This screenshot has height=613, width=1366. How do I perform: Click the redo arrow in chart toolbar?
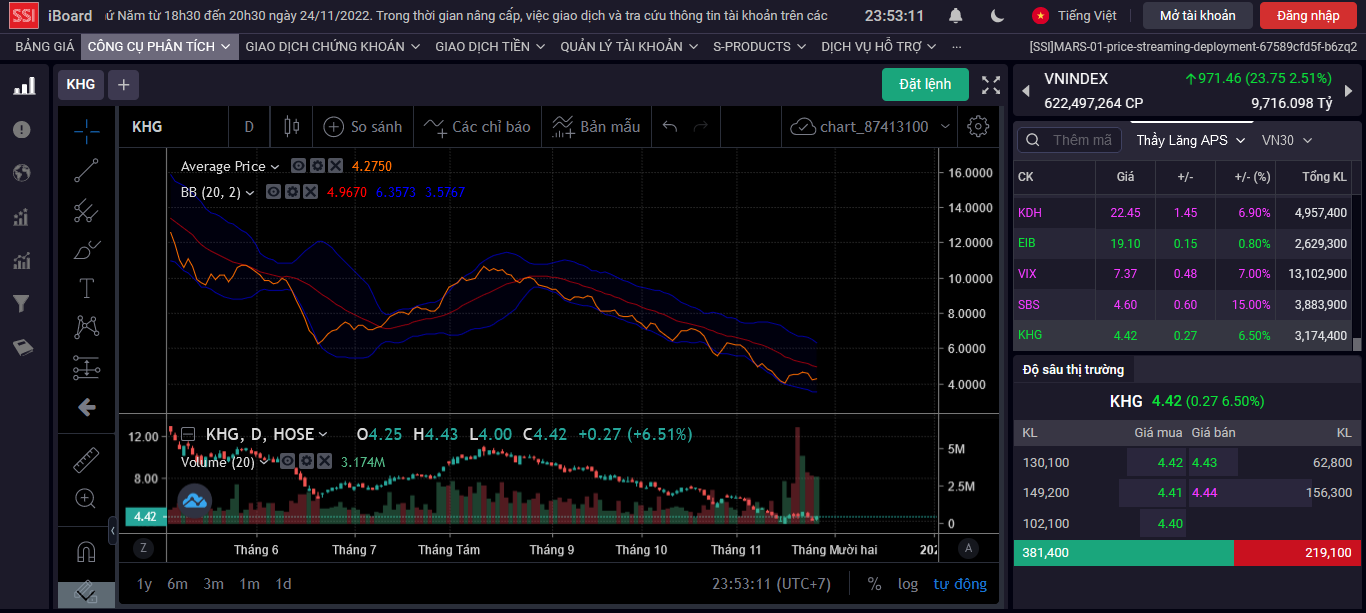click(701, 127)
